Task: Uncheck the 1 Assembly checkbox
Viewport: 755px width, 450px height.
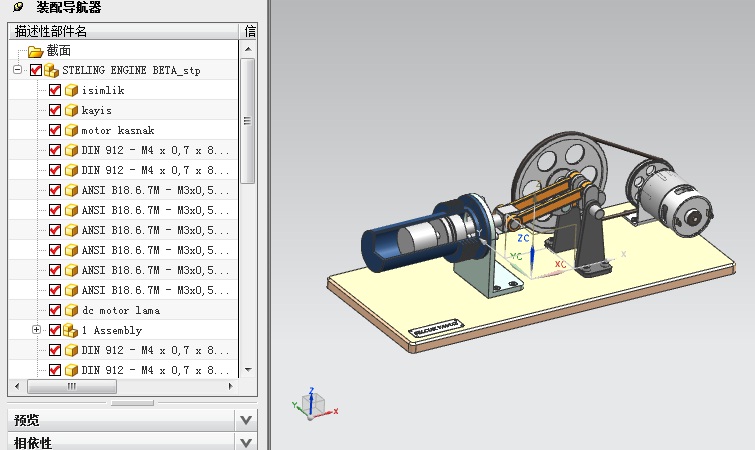Action: pyautogui.click(x=55, y=330)
